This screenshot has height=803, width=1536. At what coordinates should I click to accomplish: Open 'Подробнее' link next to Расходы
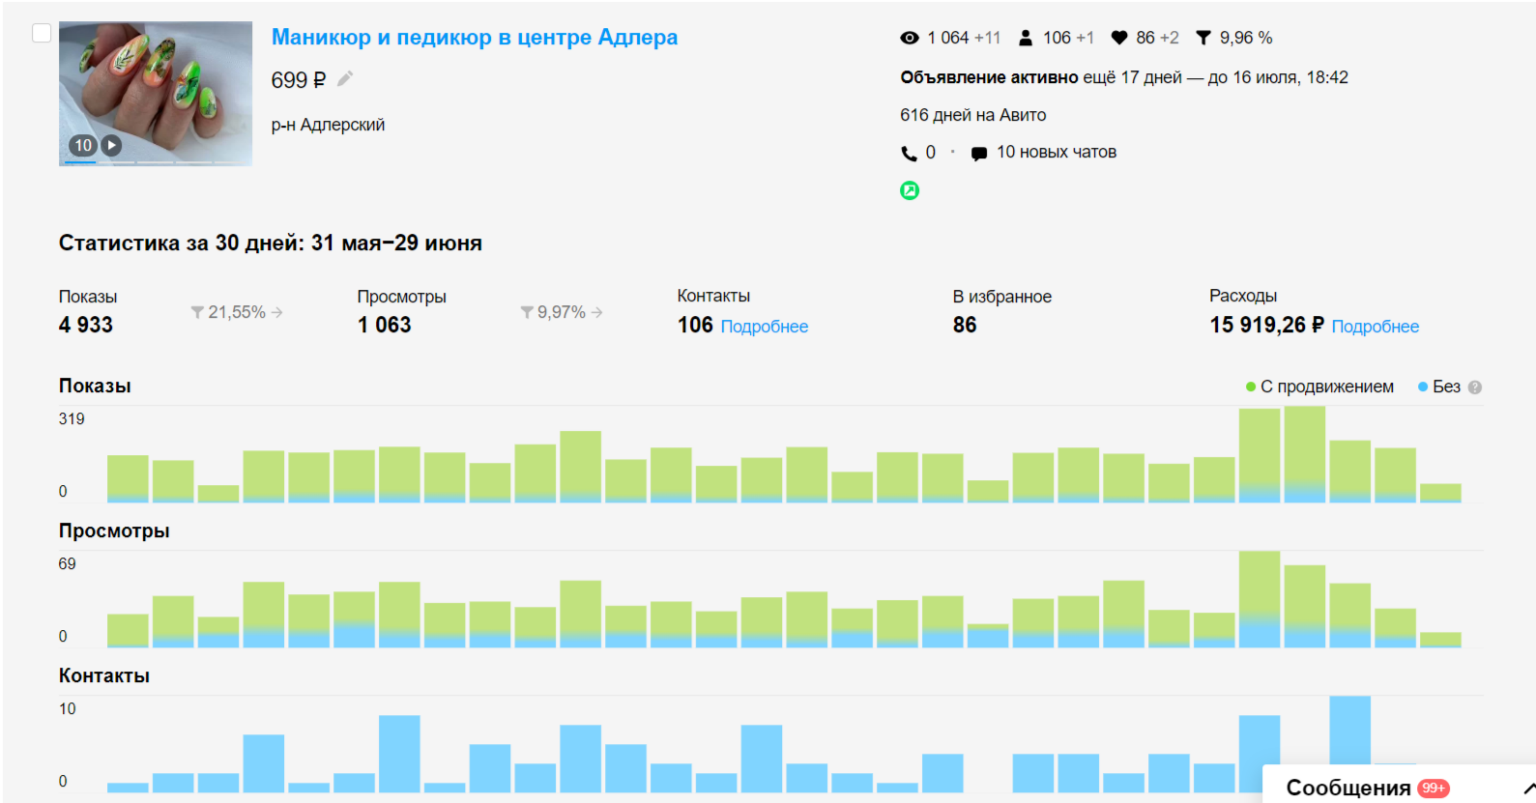coord(1375,327)
